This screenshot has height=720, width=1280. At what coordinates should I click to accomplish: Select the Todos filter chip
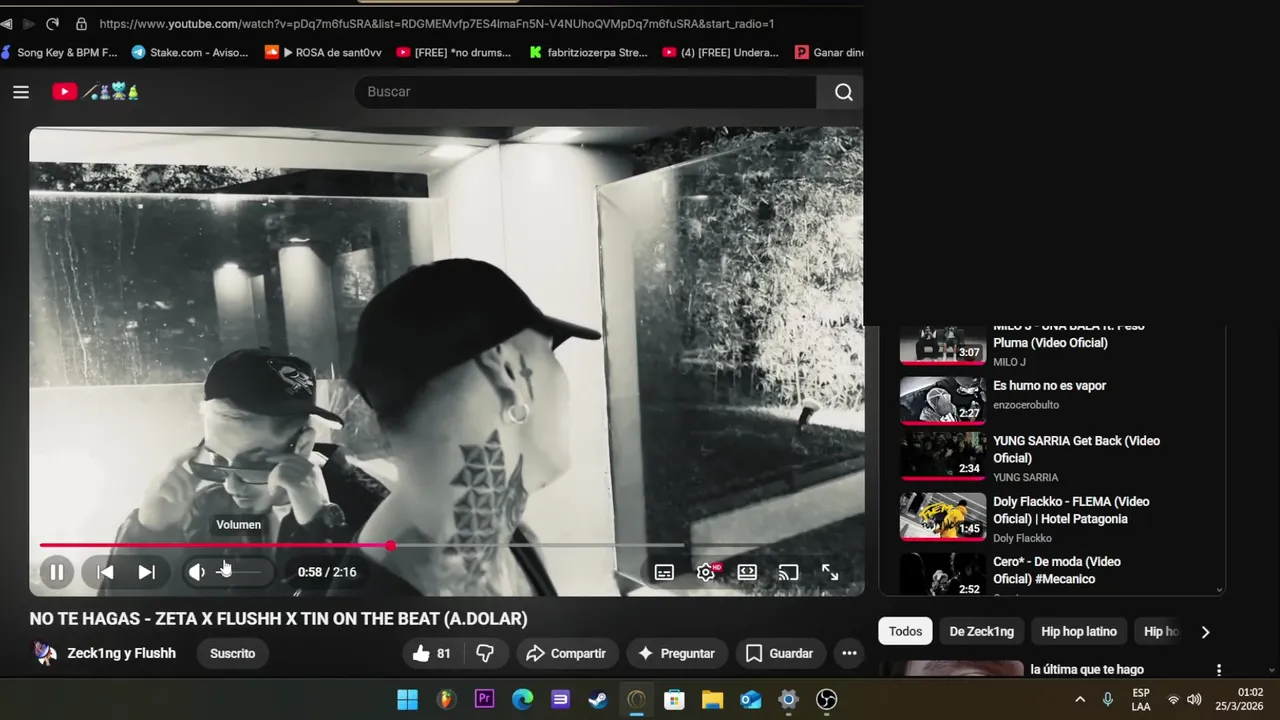905,631
